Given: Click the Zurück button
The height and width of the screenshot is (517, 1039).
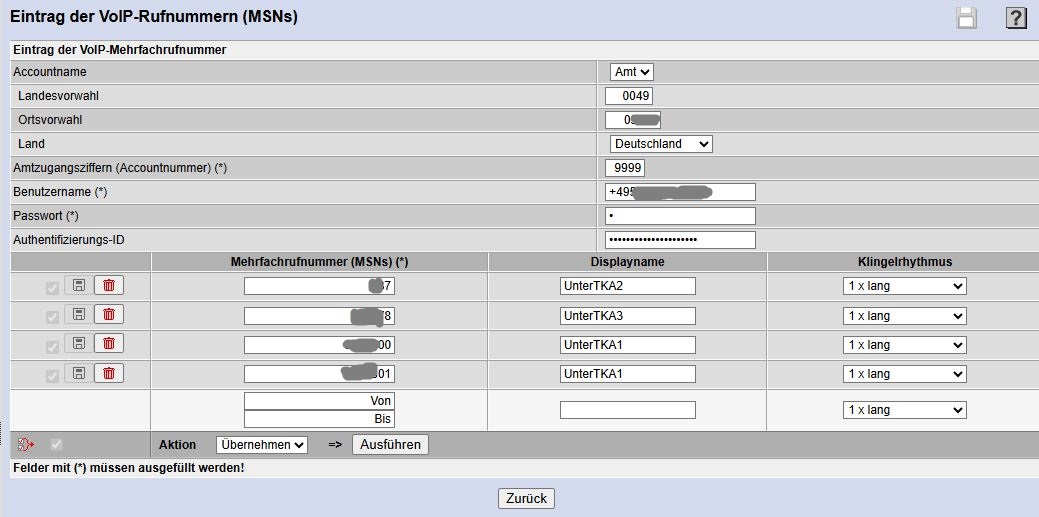Looking at the screenshot, I should [x=526, y=498].
